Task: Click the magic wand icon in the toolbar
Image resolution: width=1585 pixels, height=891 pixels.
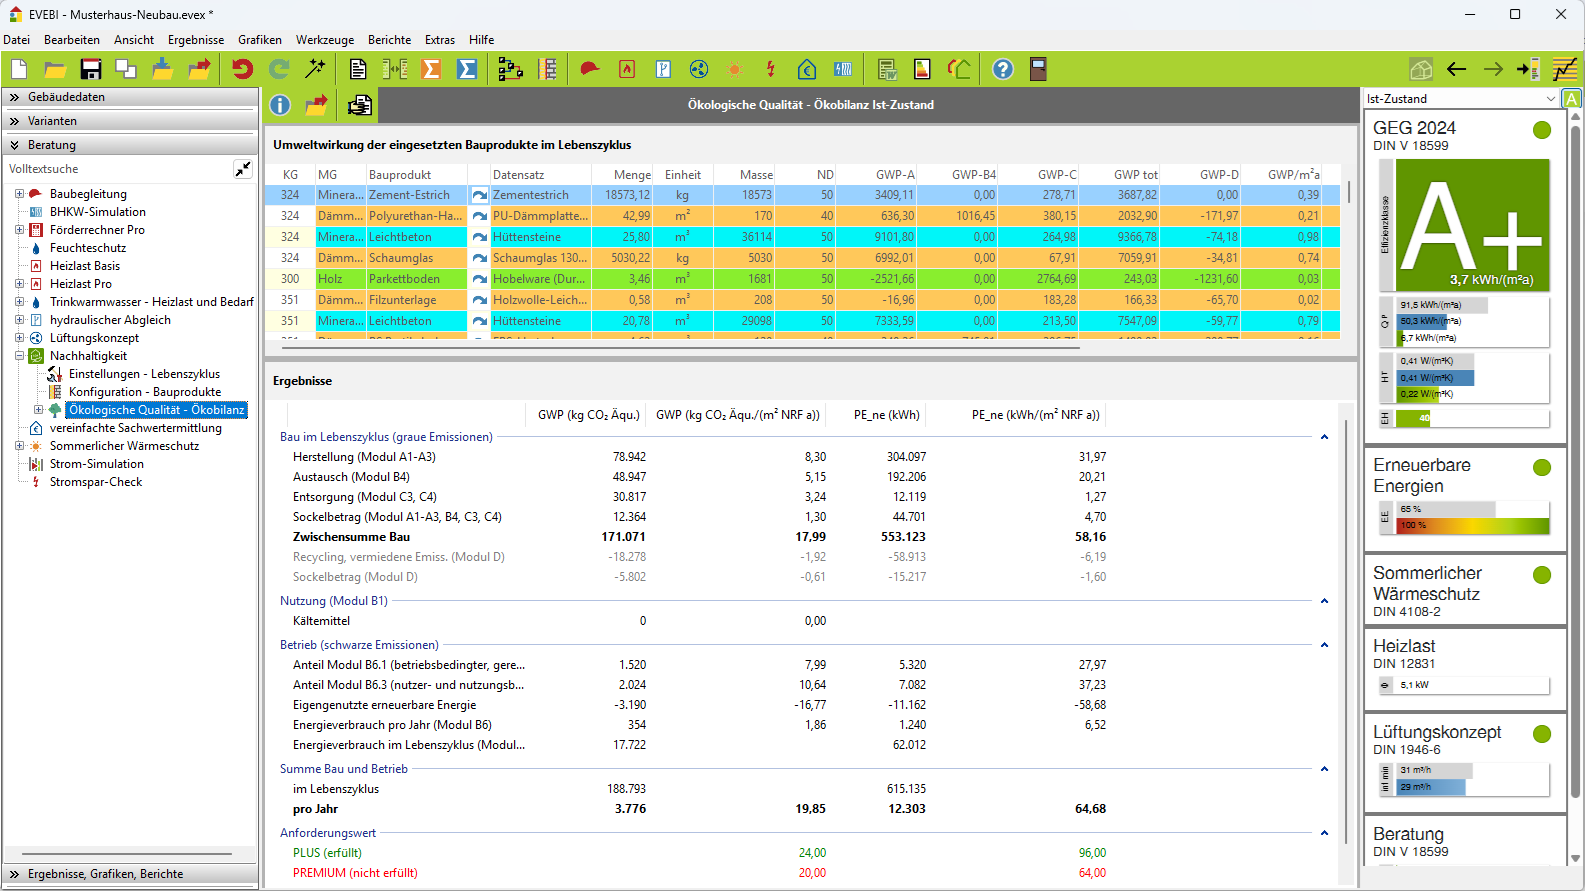Action: (x=315, y=69)
